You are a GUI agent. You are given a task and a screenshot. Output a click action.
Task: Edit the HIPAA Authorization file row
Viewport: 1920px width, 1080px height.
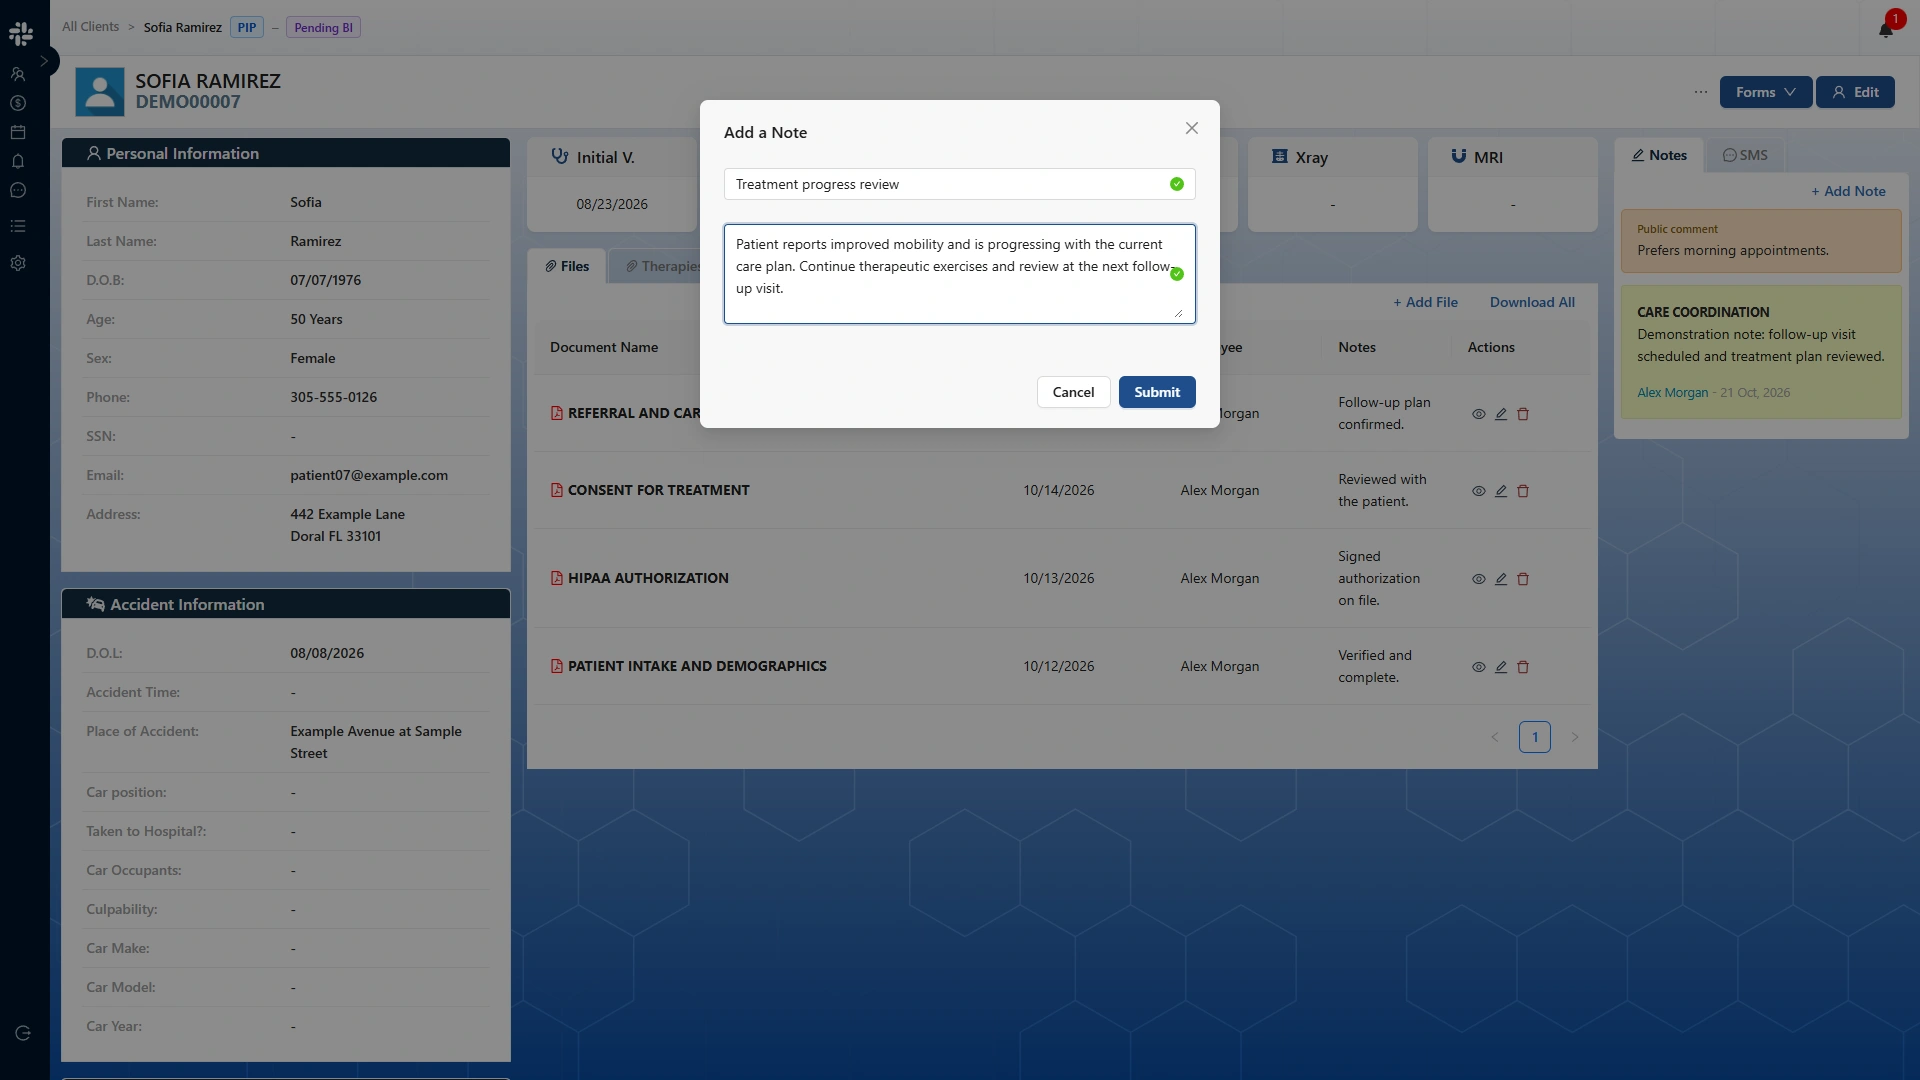[x=1501, y=579]
